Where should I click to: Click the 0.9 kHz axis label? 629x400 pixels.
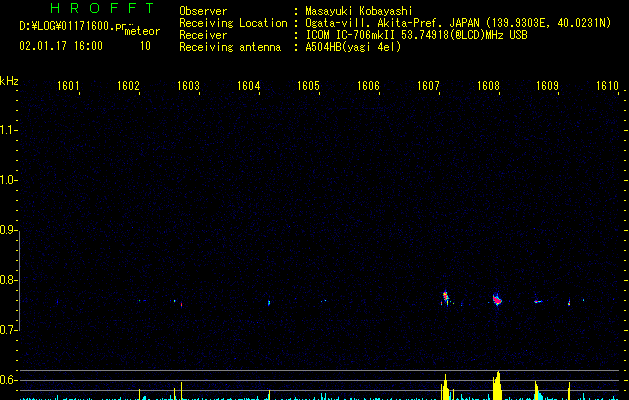(x=7, y=230)
